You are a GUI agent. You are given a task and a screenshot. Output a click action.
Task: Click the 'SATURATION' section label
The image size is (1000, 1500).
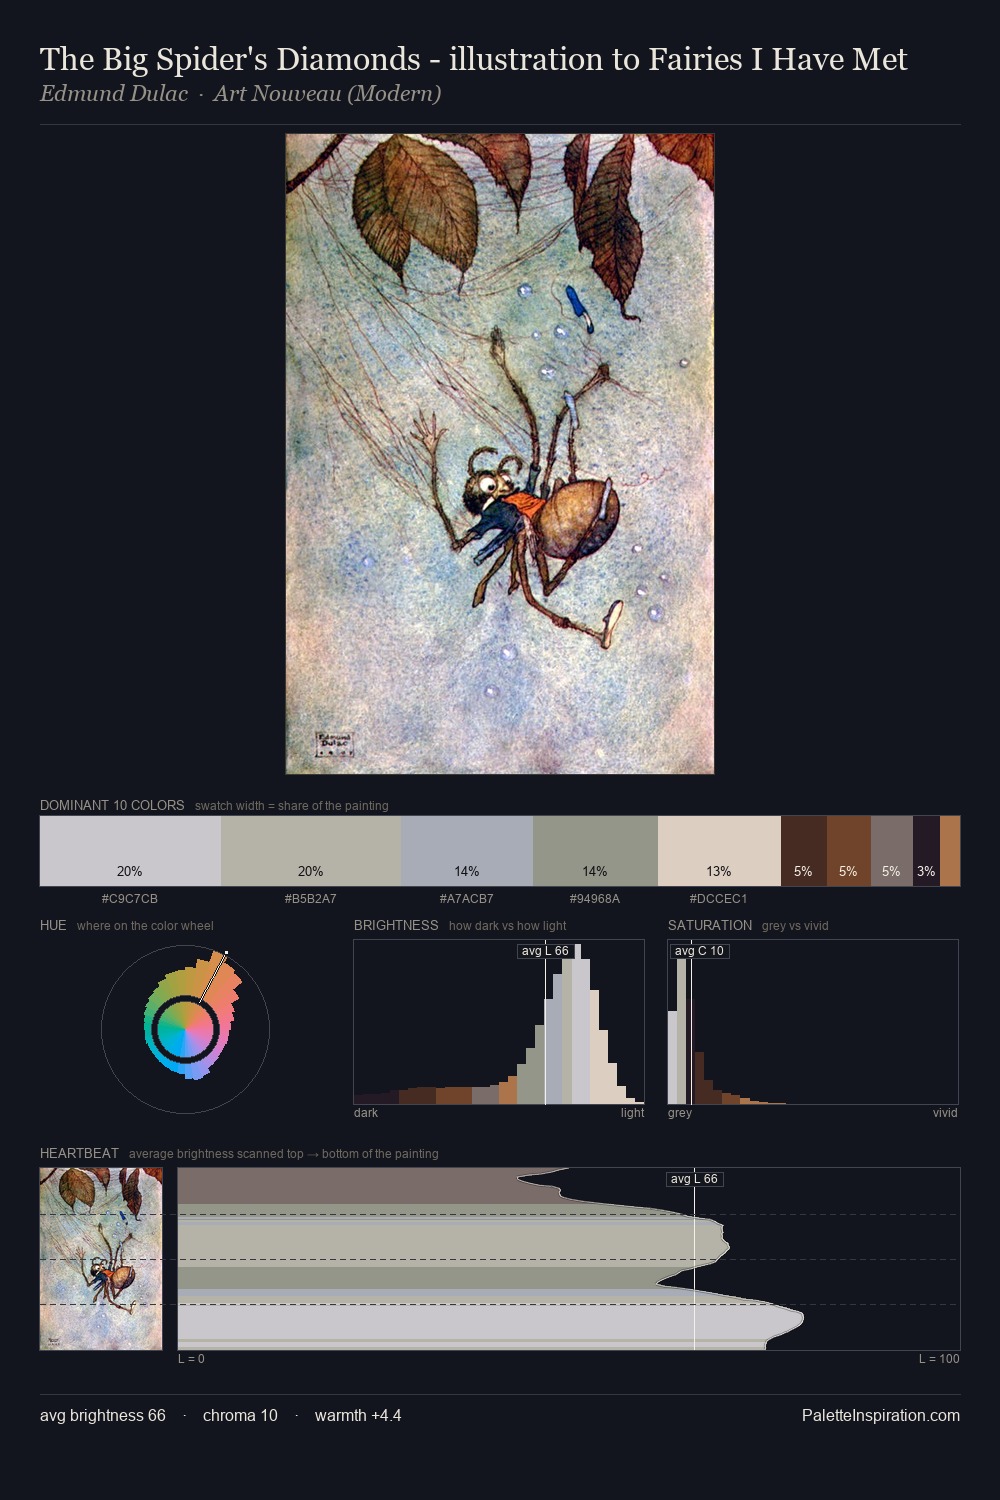pyautogui.click(x=710, y=925)
